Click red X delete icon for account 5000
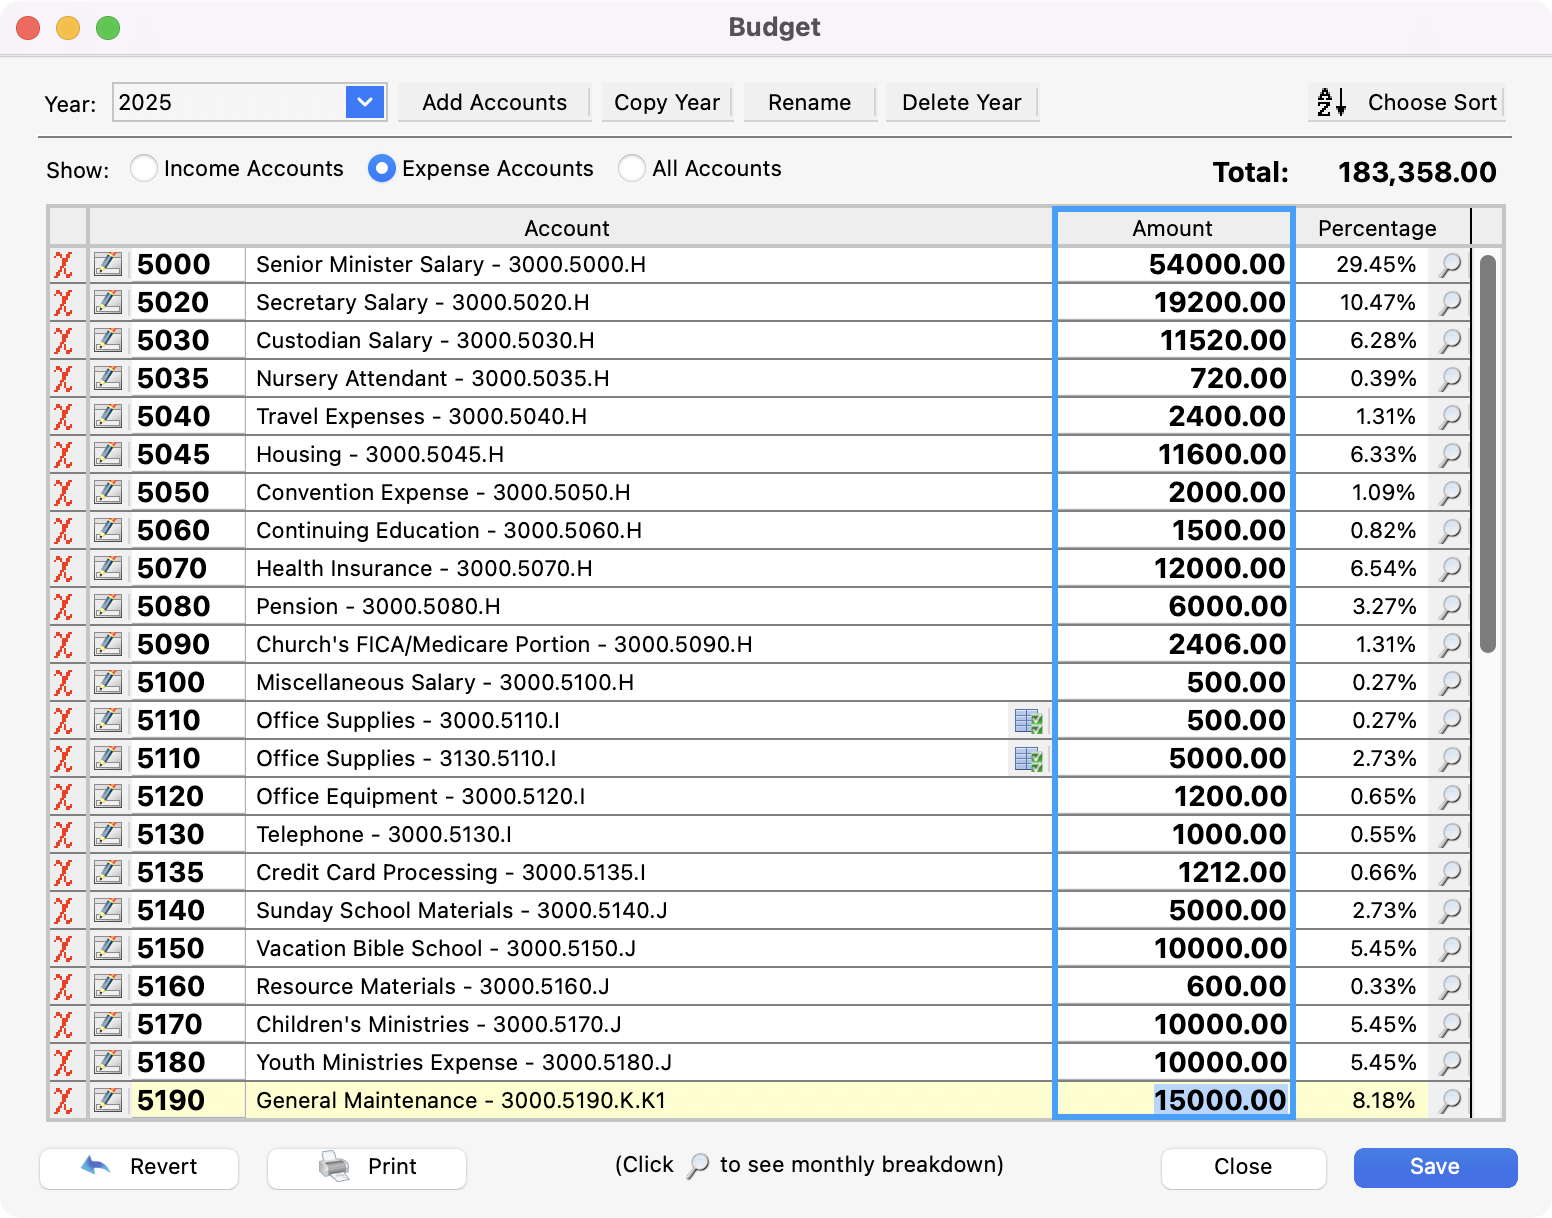 pyautogui.click(x=63, y=265)
